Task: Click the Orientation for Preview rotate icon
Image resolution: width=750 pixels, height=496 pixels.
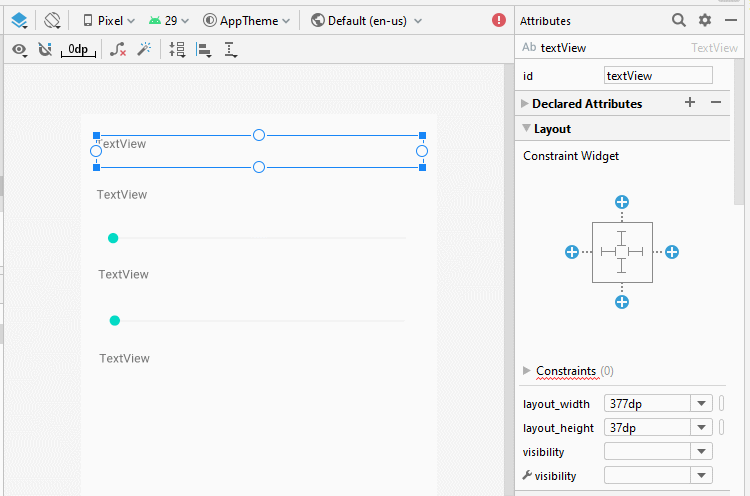Action: [x=52, y=21]
